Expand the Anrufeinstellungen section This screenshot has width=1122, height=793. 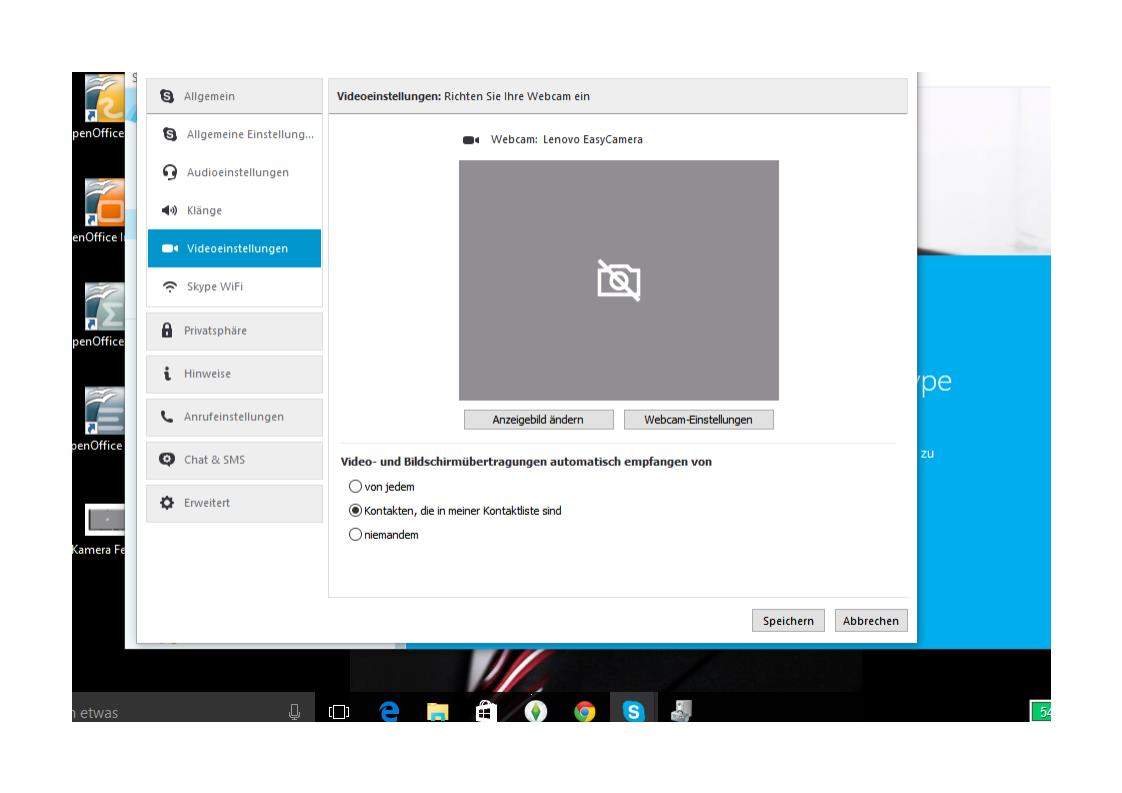234,417
